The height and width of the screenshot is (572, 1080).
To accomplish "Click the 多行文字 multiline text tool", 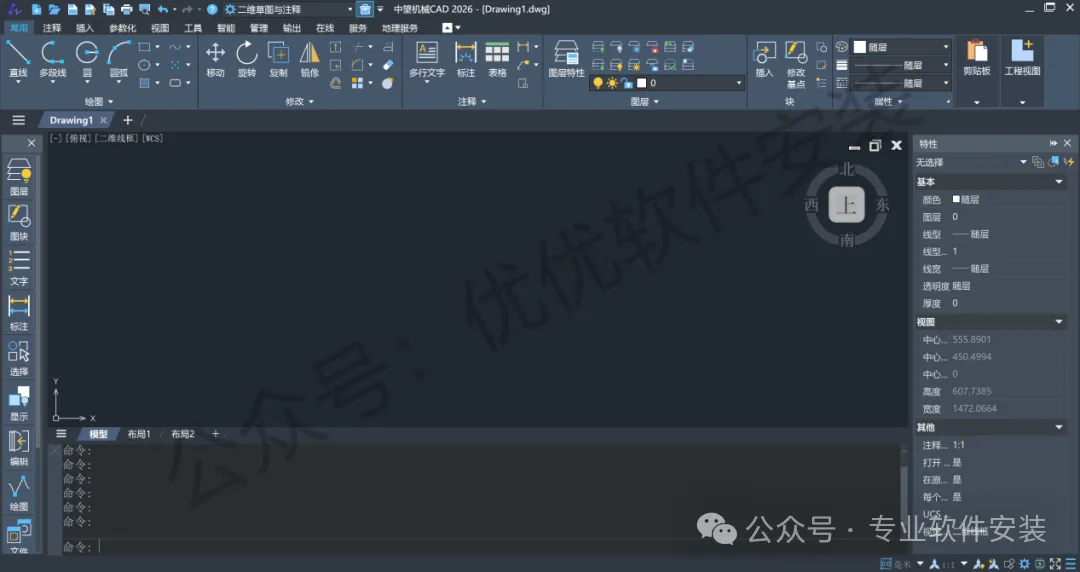I will [427, 61].
